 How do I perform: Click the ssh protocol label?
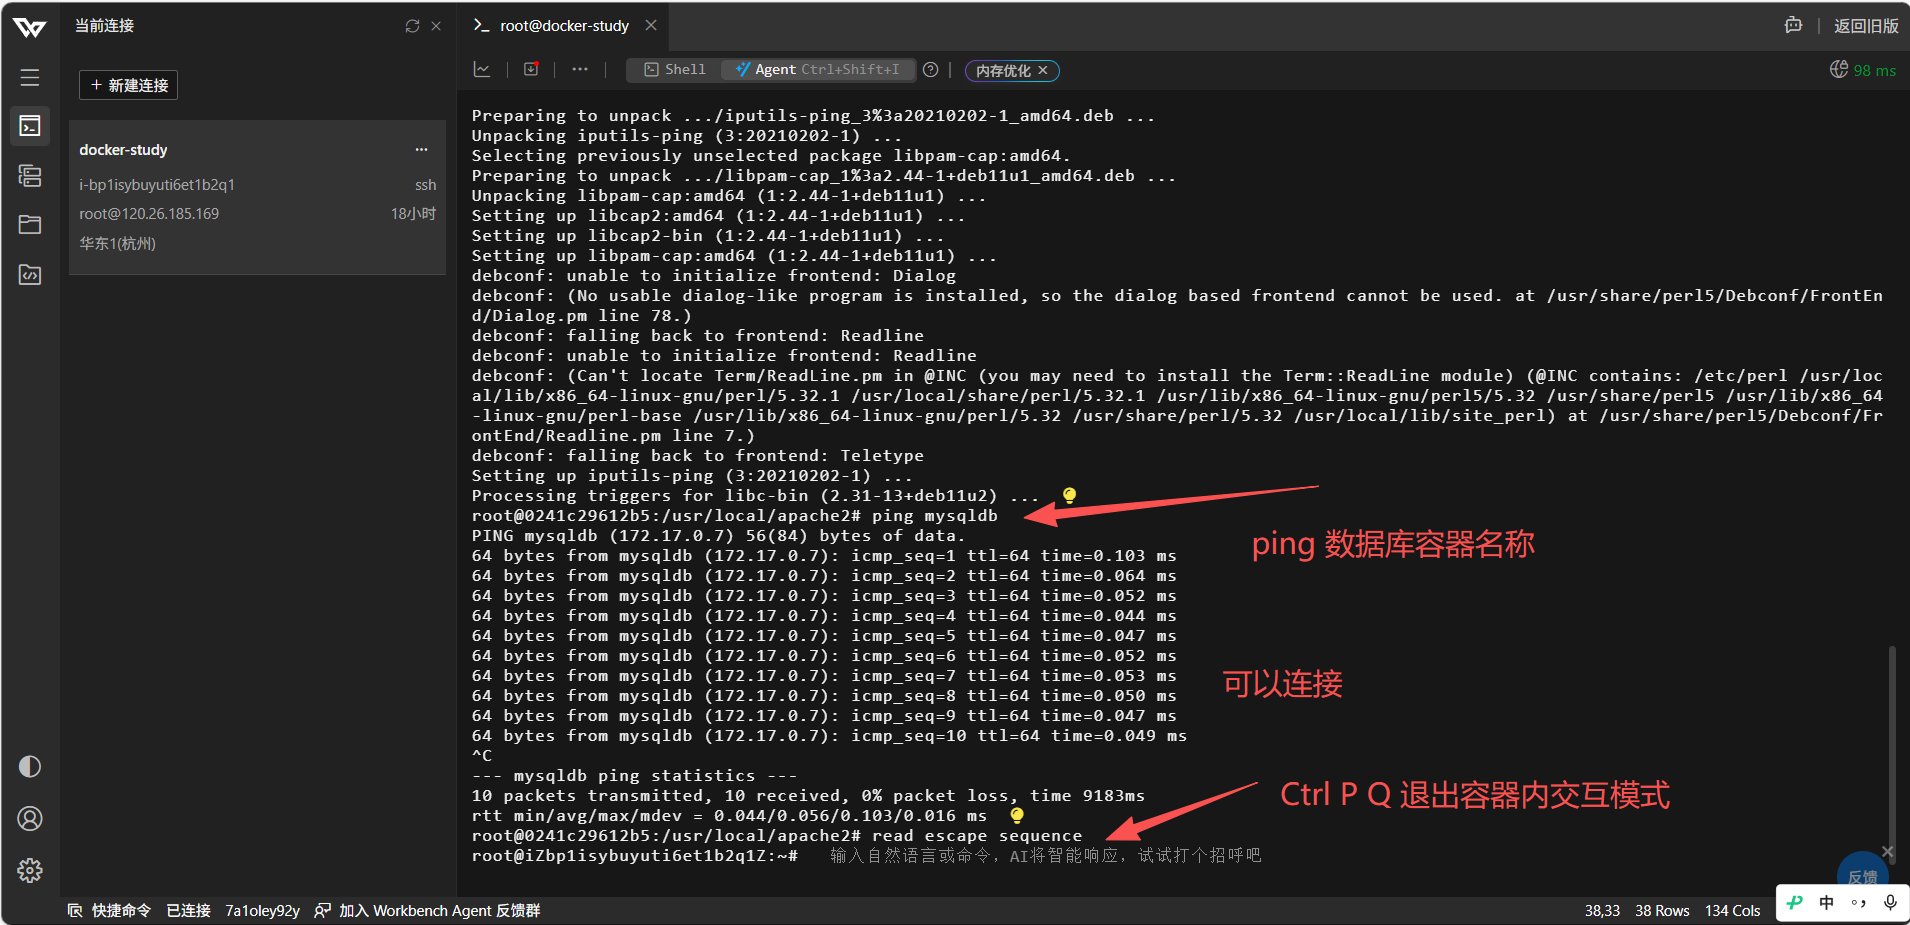[426, 185]
